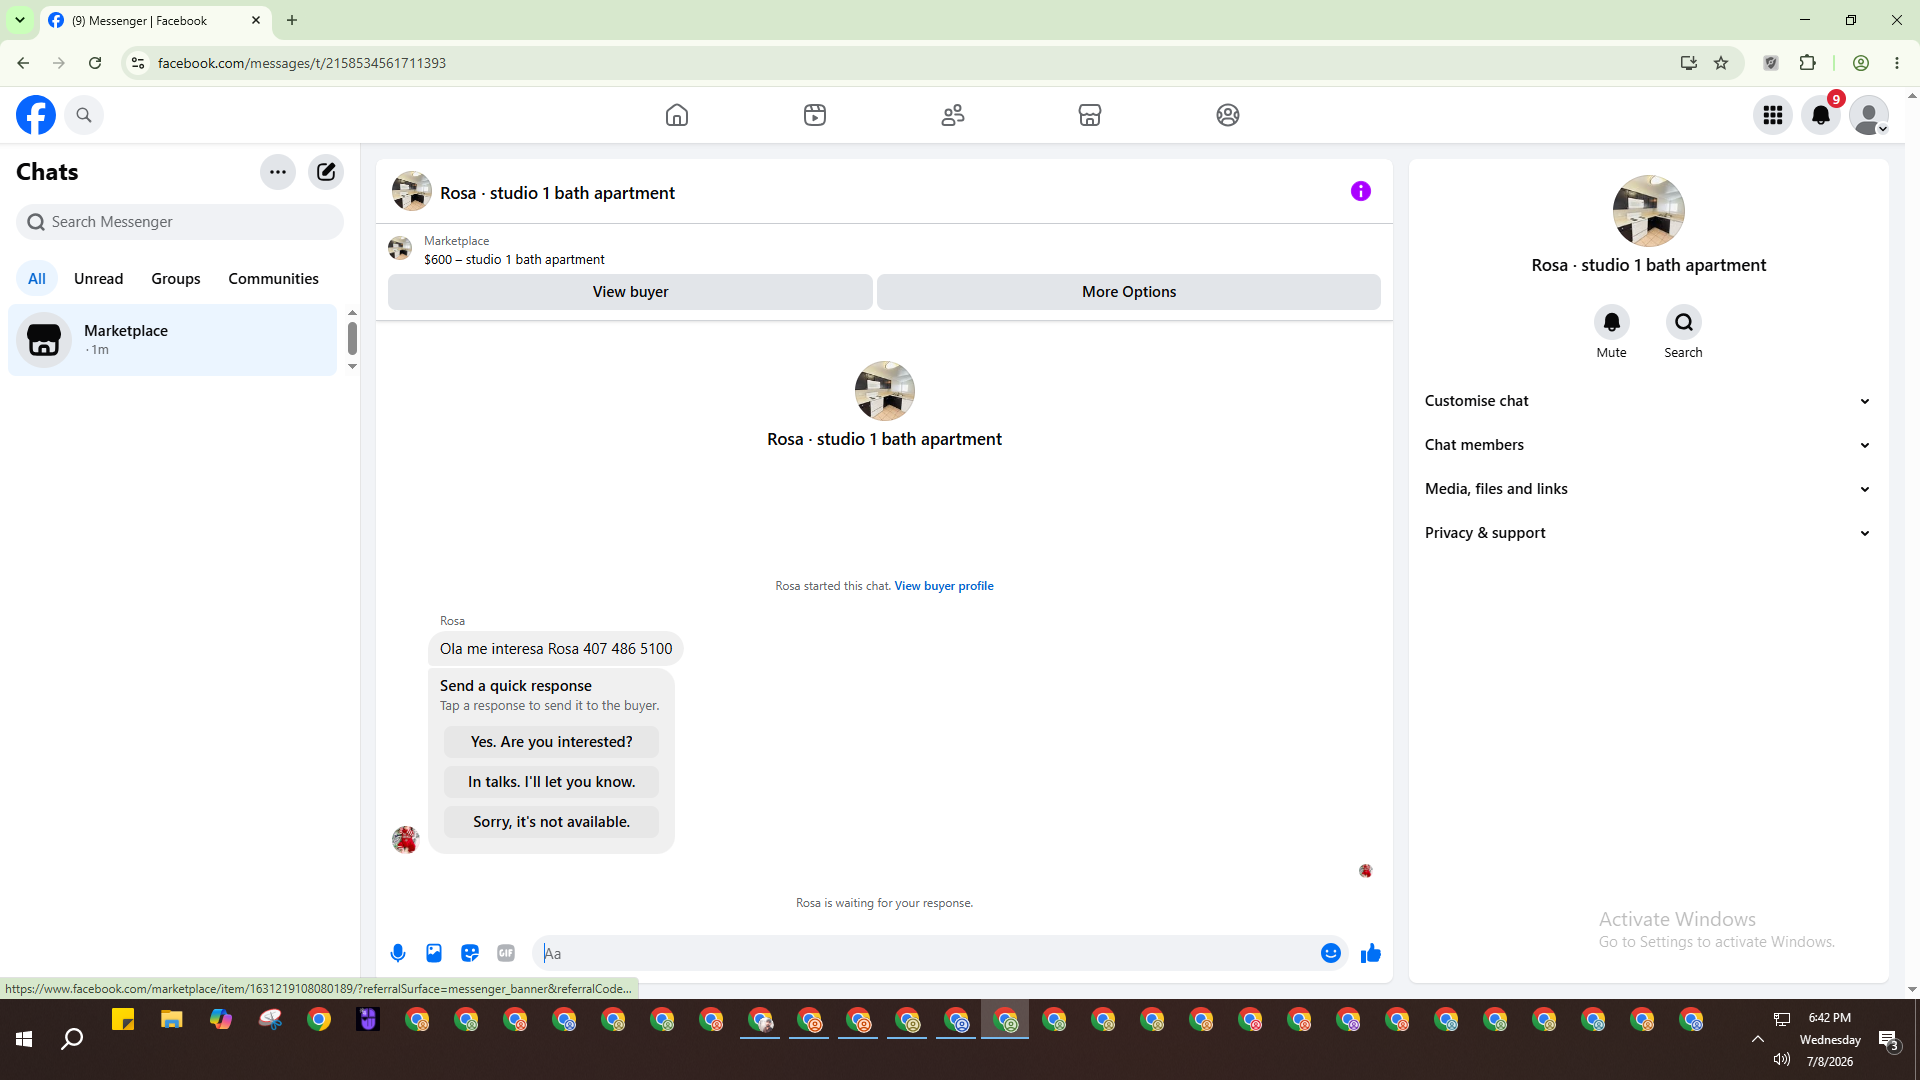
Task: Click the conversation header title 'Rosa · studio 1 bath apartment'
Action: coord(557,193)
